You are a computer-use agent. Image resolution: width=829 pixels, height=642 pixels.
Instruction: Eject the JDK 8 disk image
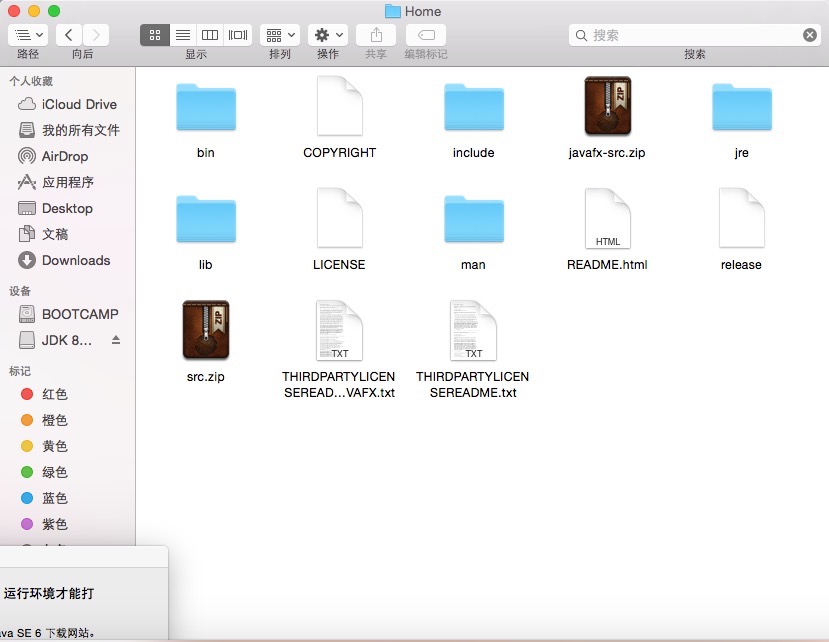[x=116, y=340]
